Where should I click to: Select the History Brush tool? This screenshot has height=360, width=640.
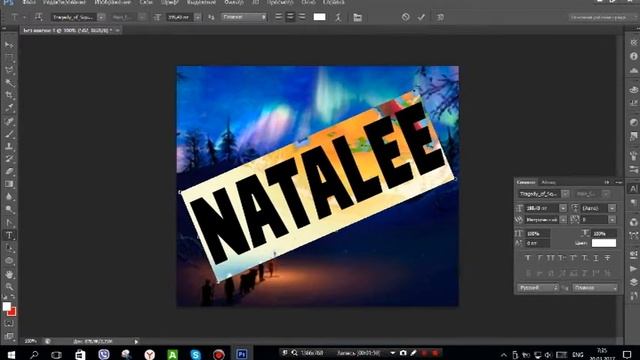tap(9, 159)
